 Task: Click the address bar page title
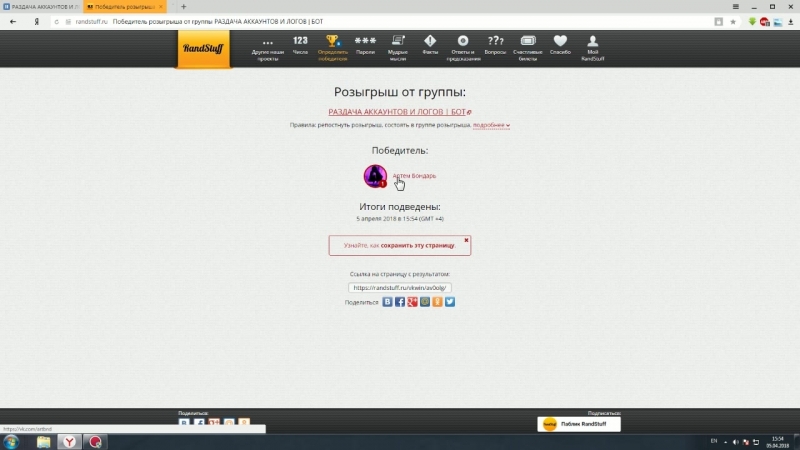tap(218, 21)
